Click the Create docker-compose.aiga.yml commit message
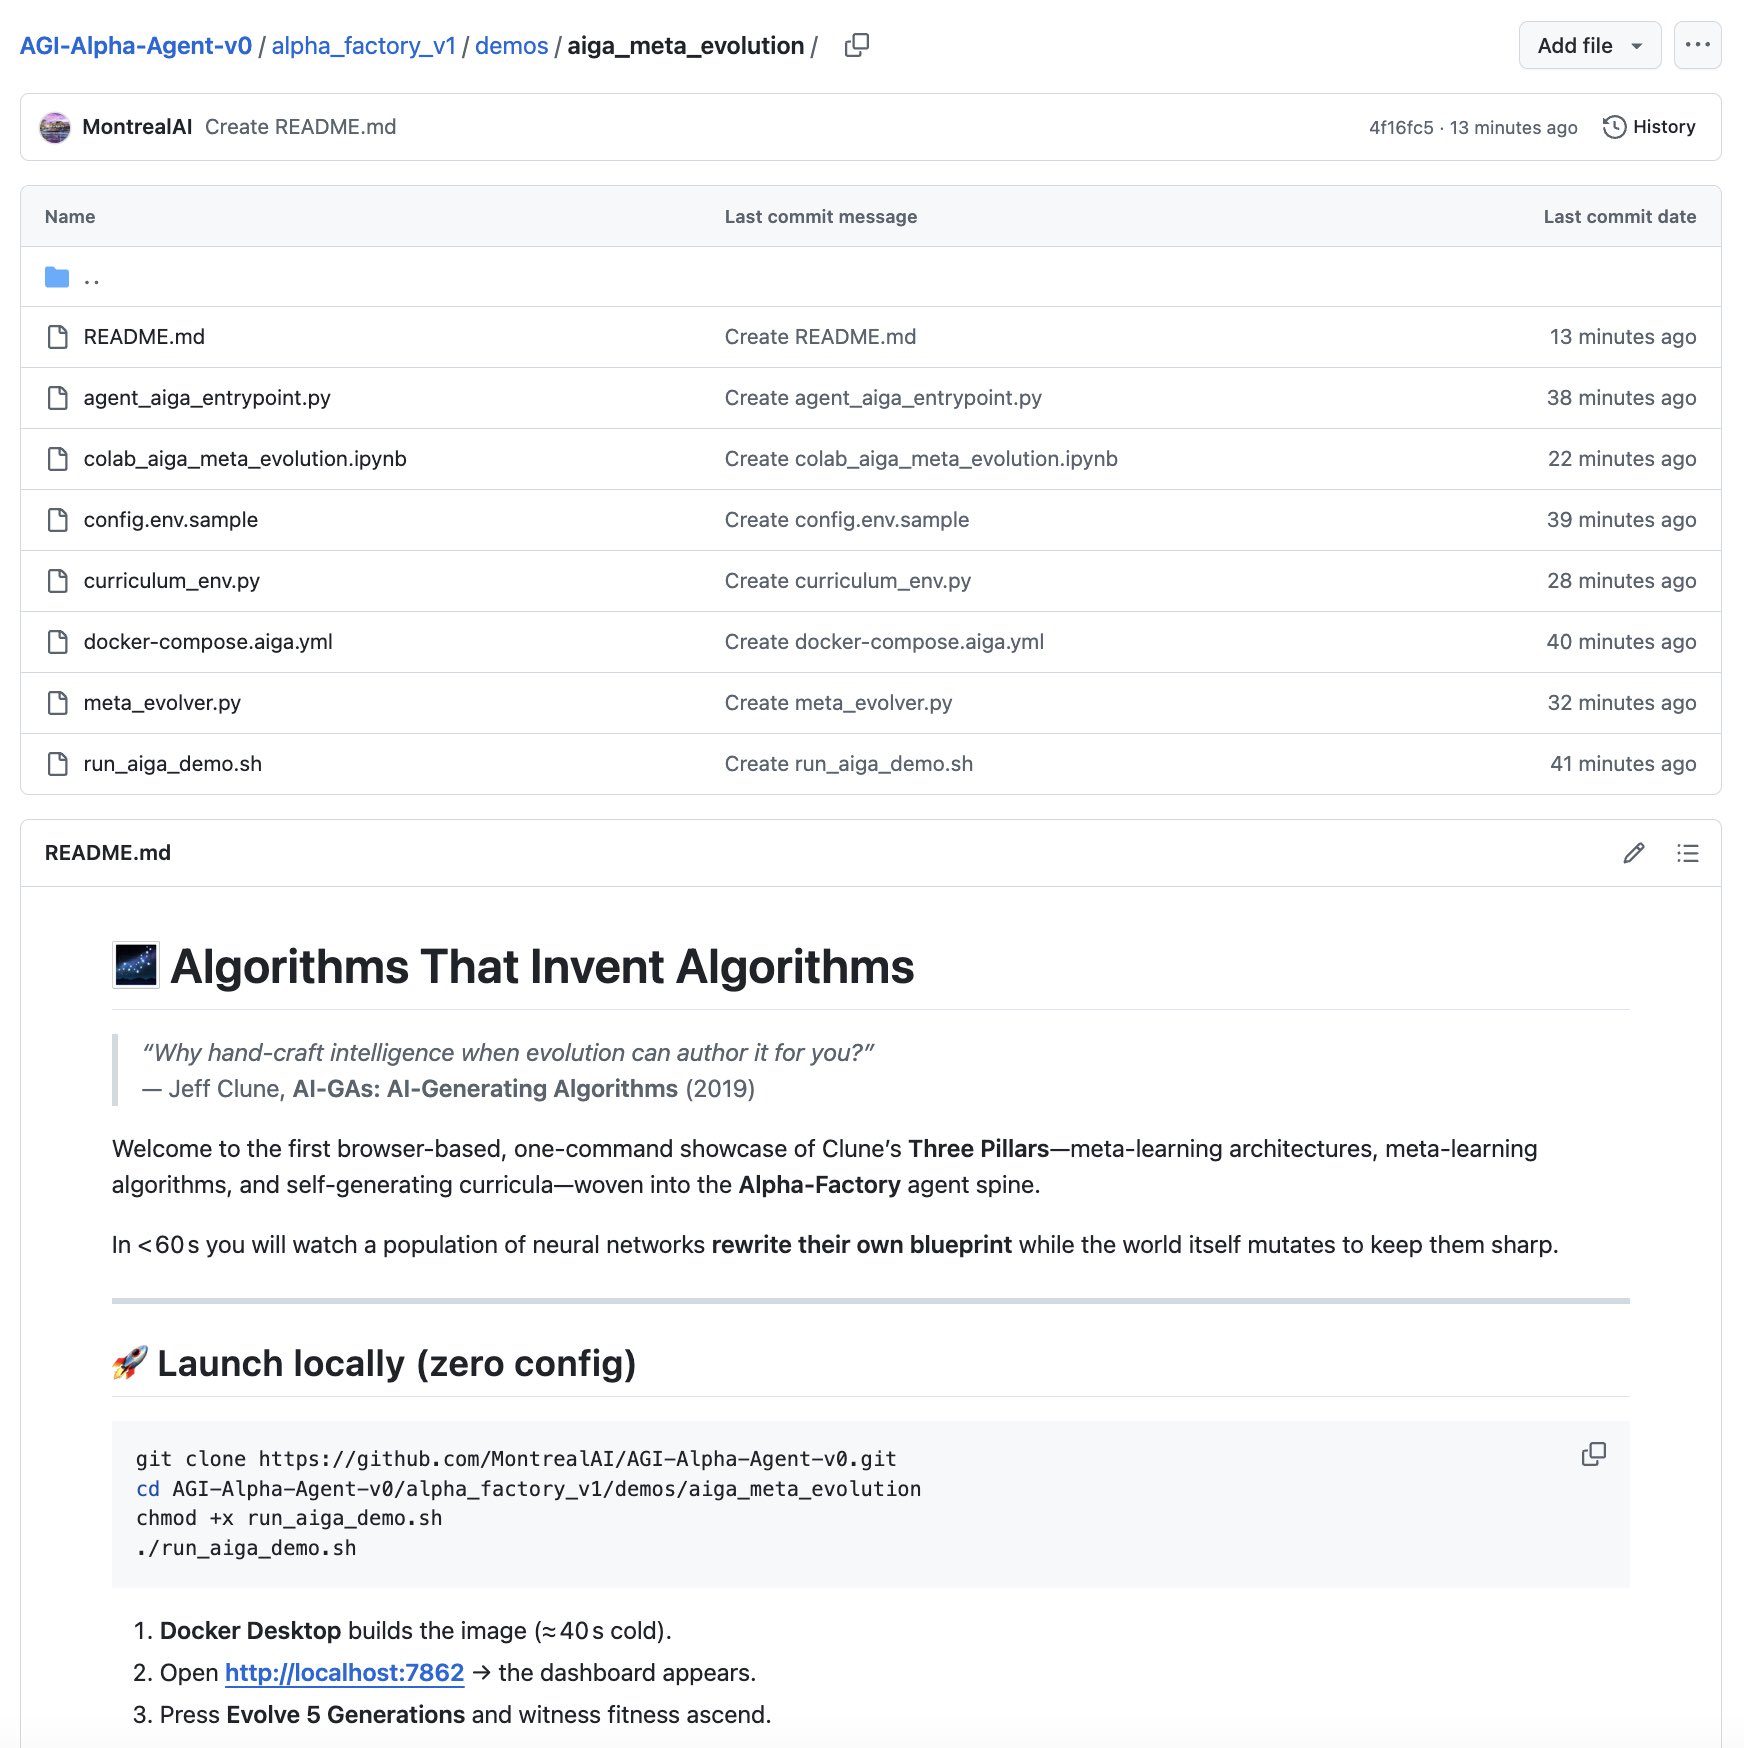This screenshot has height=1748, width=1744. (x=884, y=642)
